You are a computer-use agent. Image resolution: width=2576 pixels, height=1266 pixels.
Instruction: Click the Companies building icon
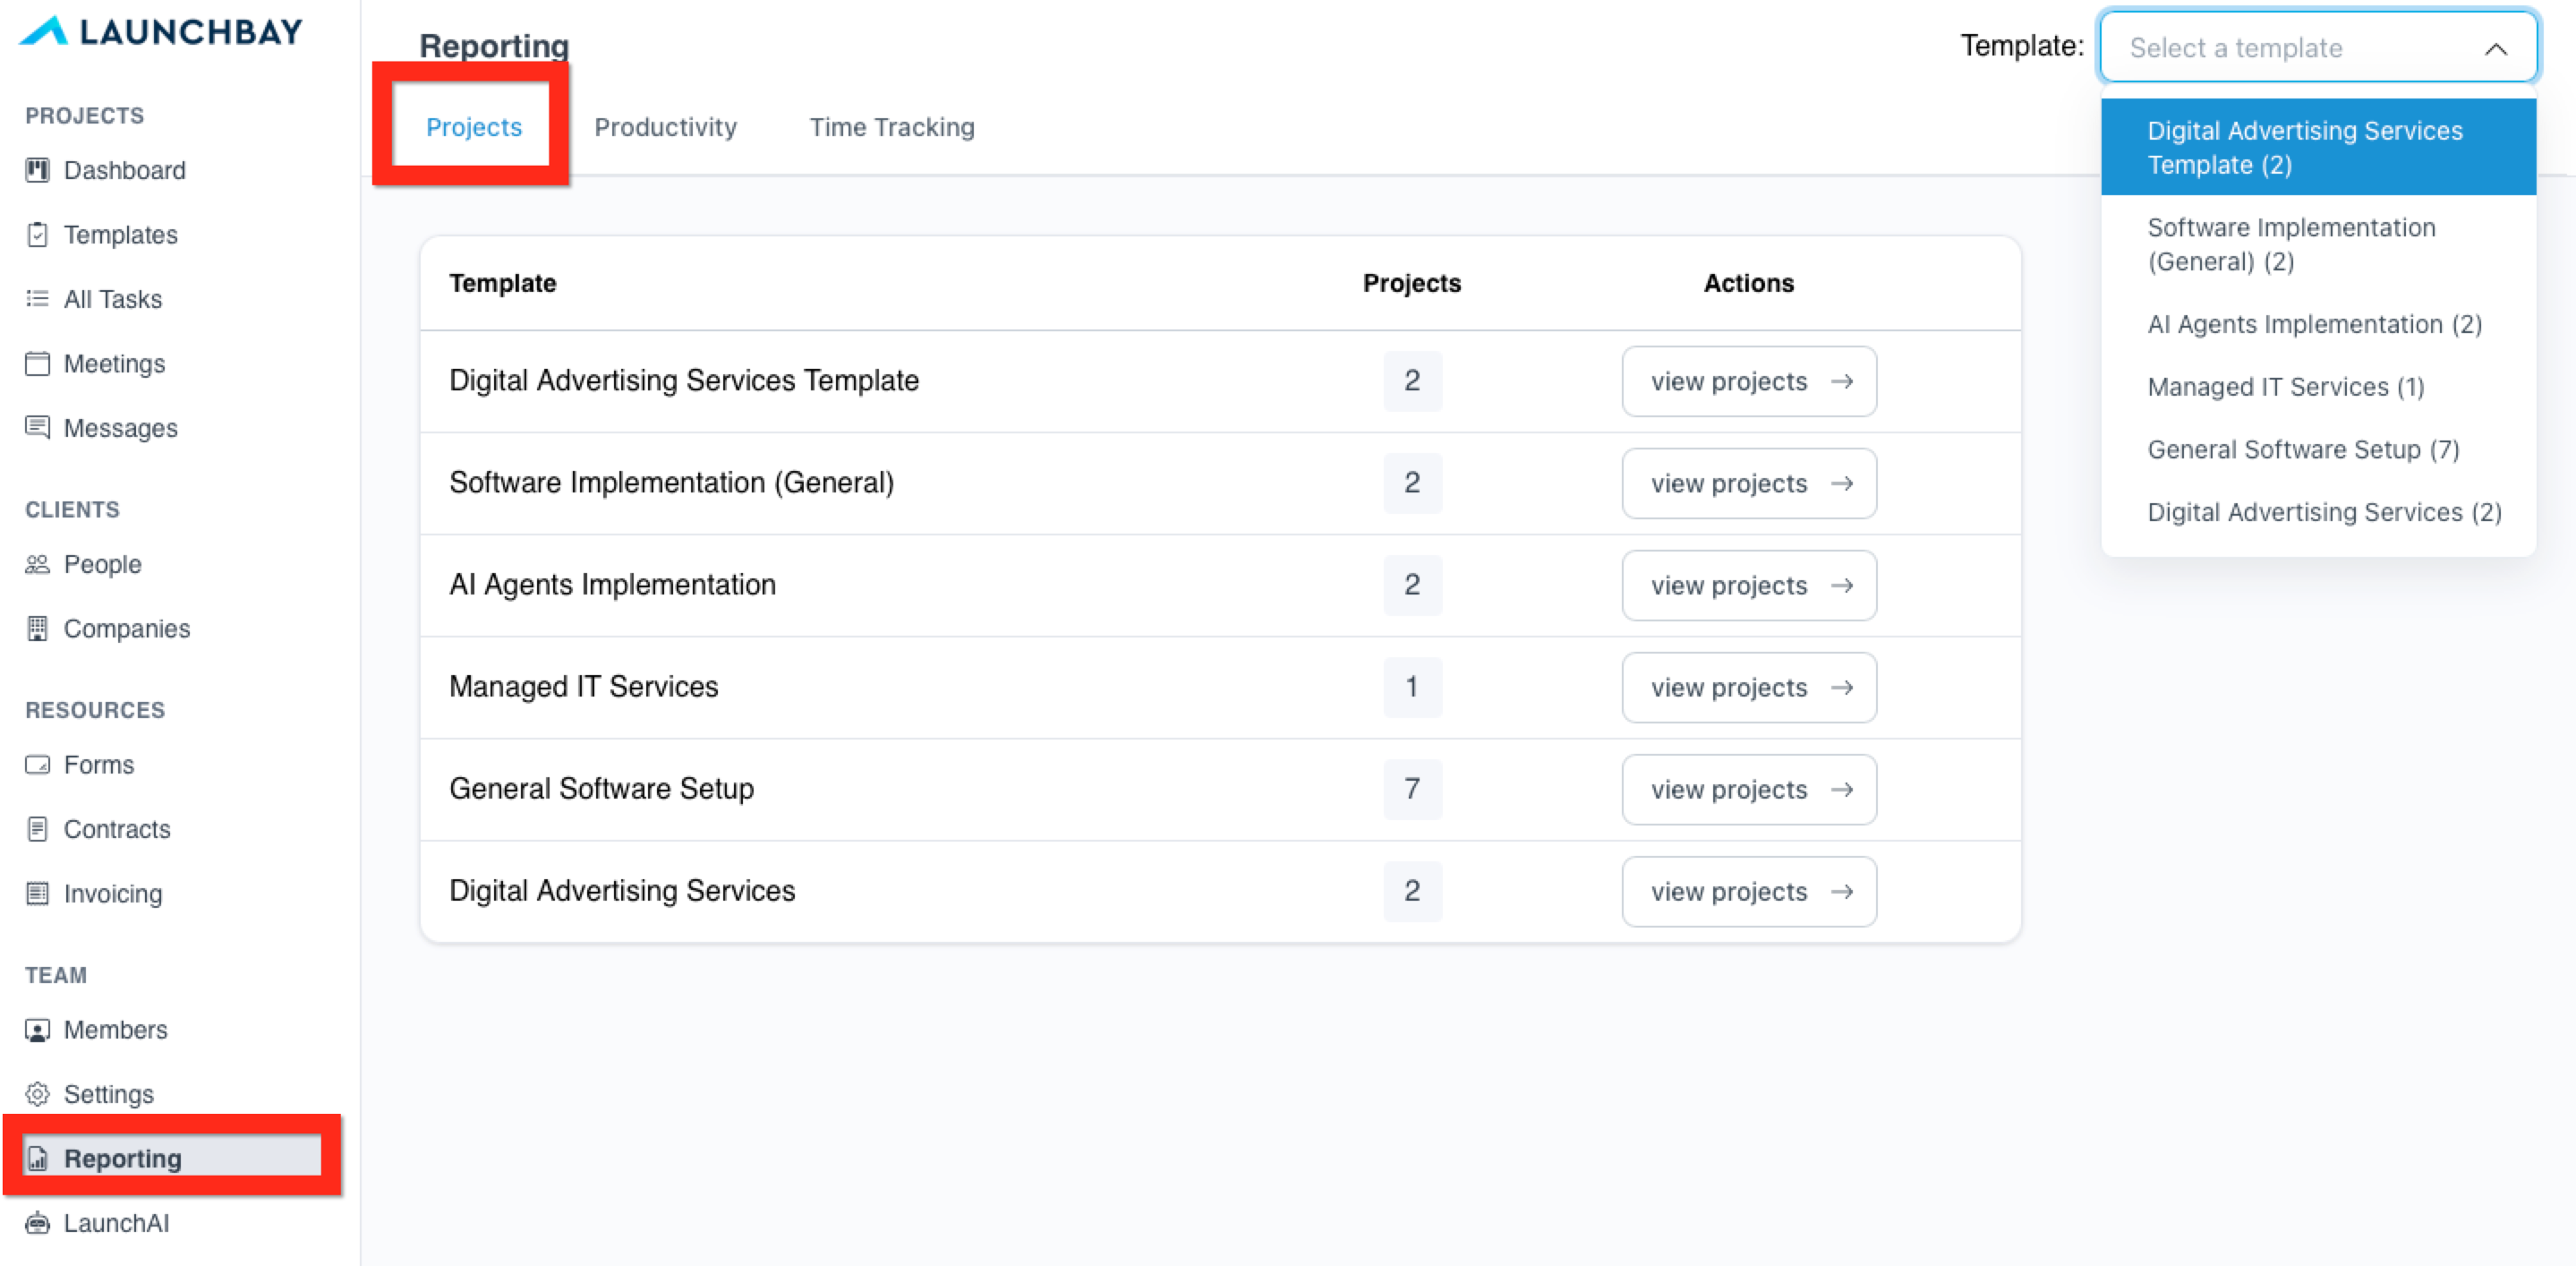(37, 629)
